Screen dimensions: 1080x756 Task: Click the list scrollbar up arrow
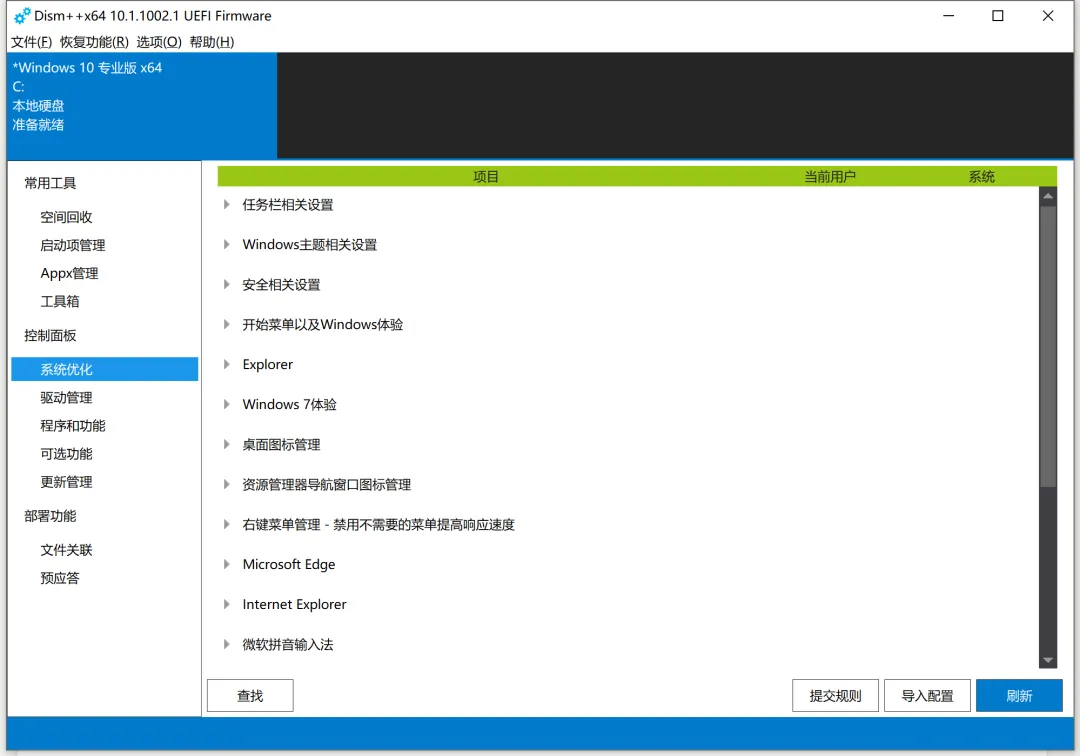pyautogui.click(x=1048, y=196)
